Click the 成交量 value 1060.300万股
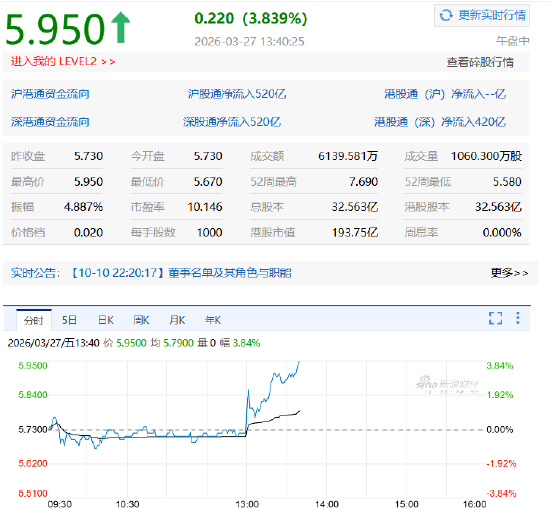 (487, 156)
